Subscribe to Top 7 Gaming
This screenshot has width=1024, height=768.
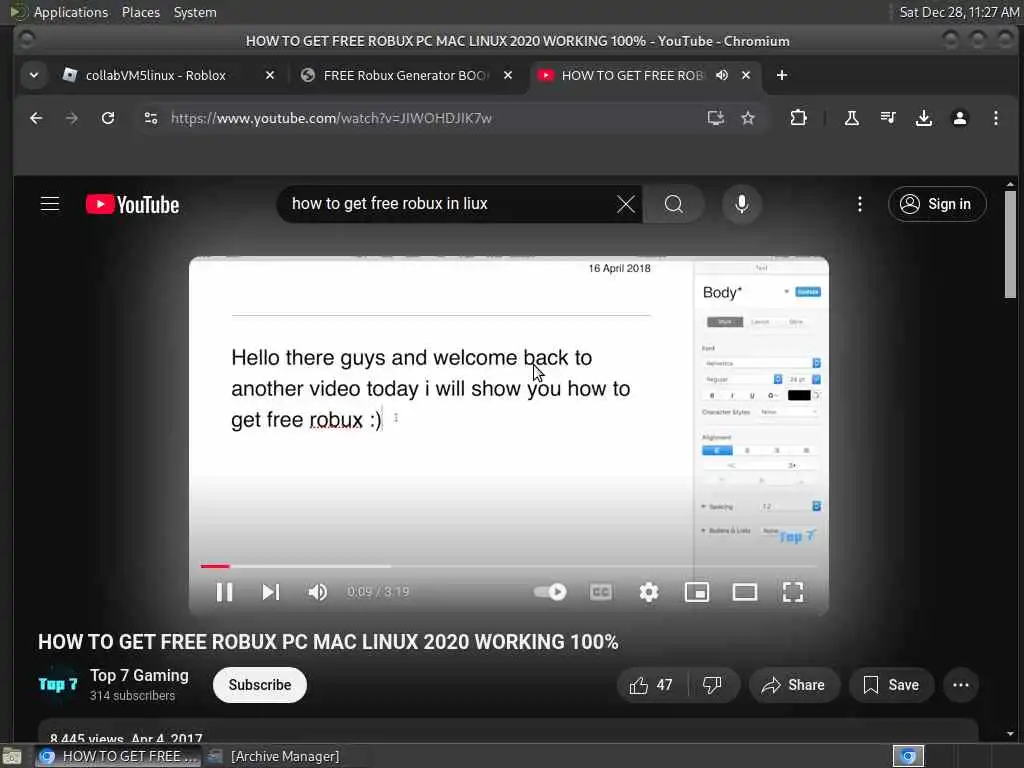pyautogui.click(x=260, y=684)
